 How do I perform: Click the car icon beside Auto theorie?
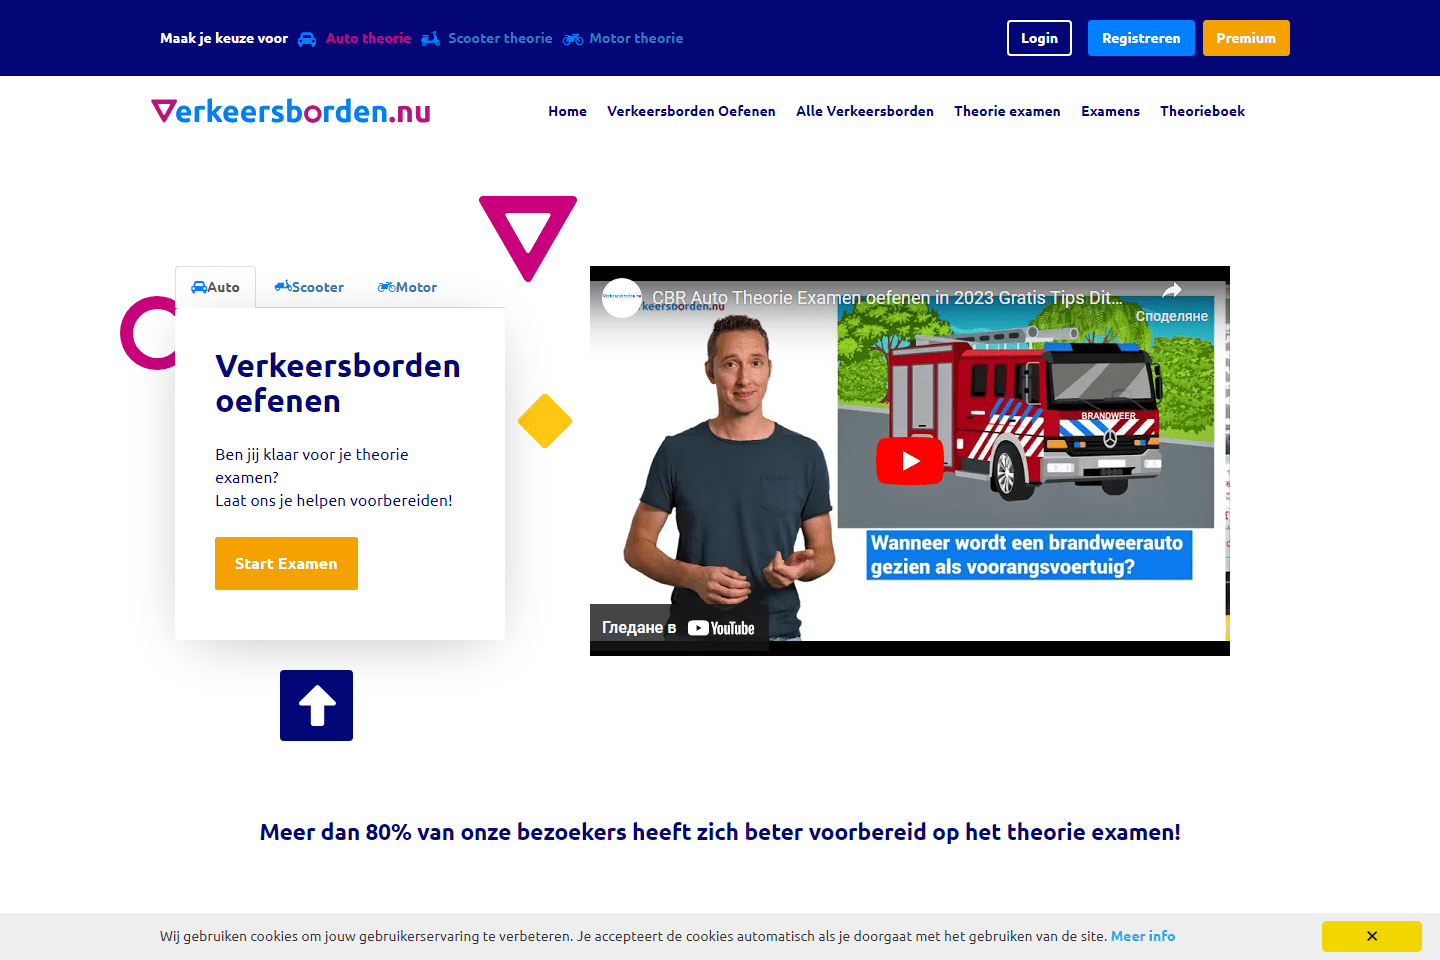[x=307, y=39]
